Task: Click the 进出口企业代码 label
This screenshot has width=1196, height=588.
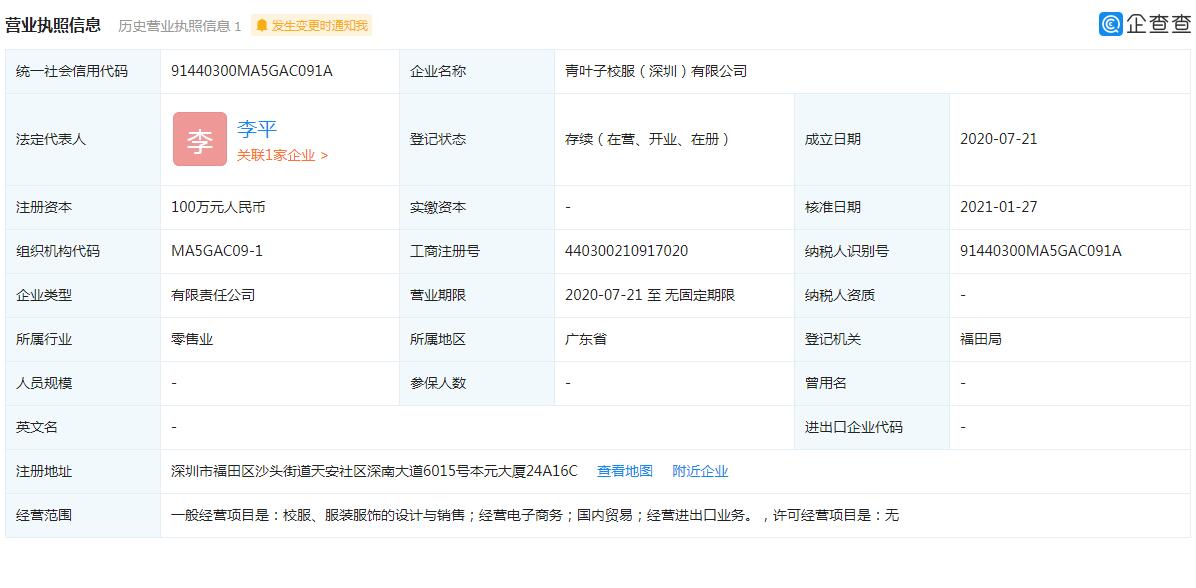Action: point(854,427)
